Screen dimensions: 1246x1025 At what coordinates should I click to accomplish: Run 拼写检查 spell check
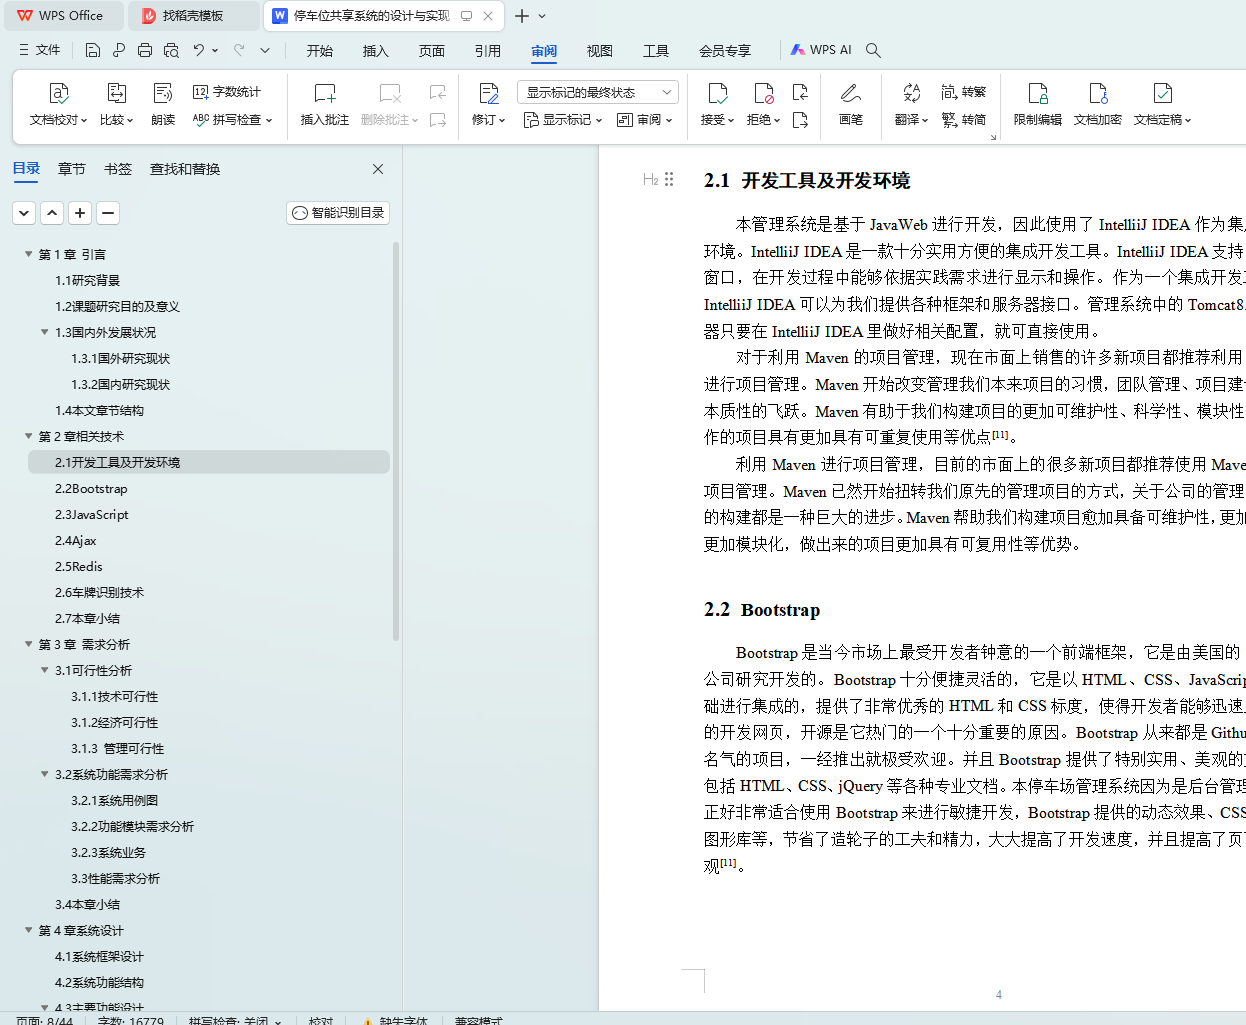coord(231,120)
